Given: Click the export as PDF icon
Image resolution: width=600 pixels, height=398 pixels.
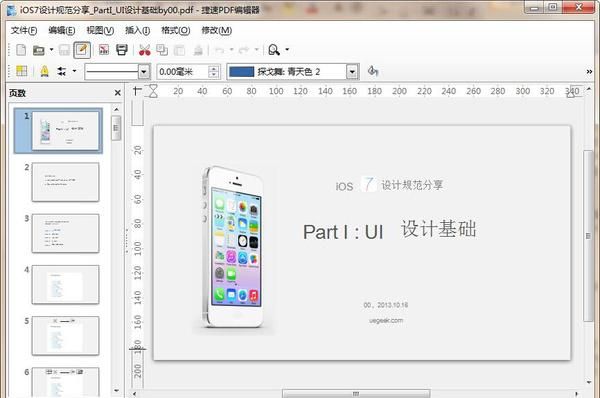Looking at the screenshot, I should pos(104,50).
